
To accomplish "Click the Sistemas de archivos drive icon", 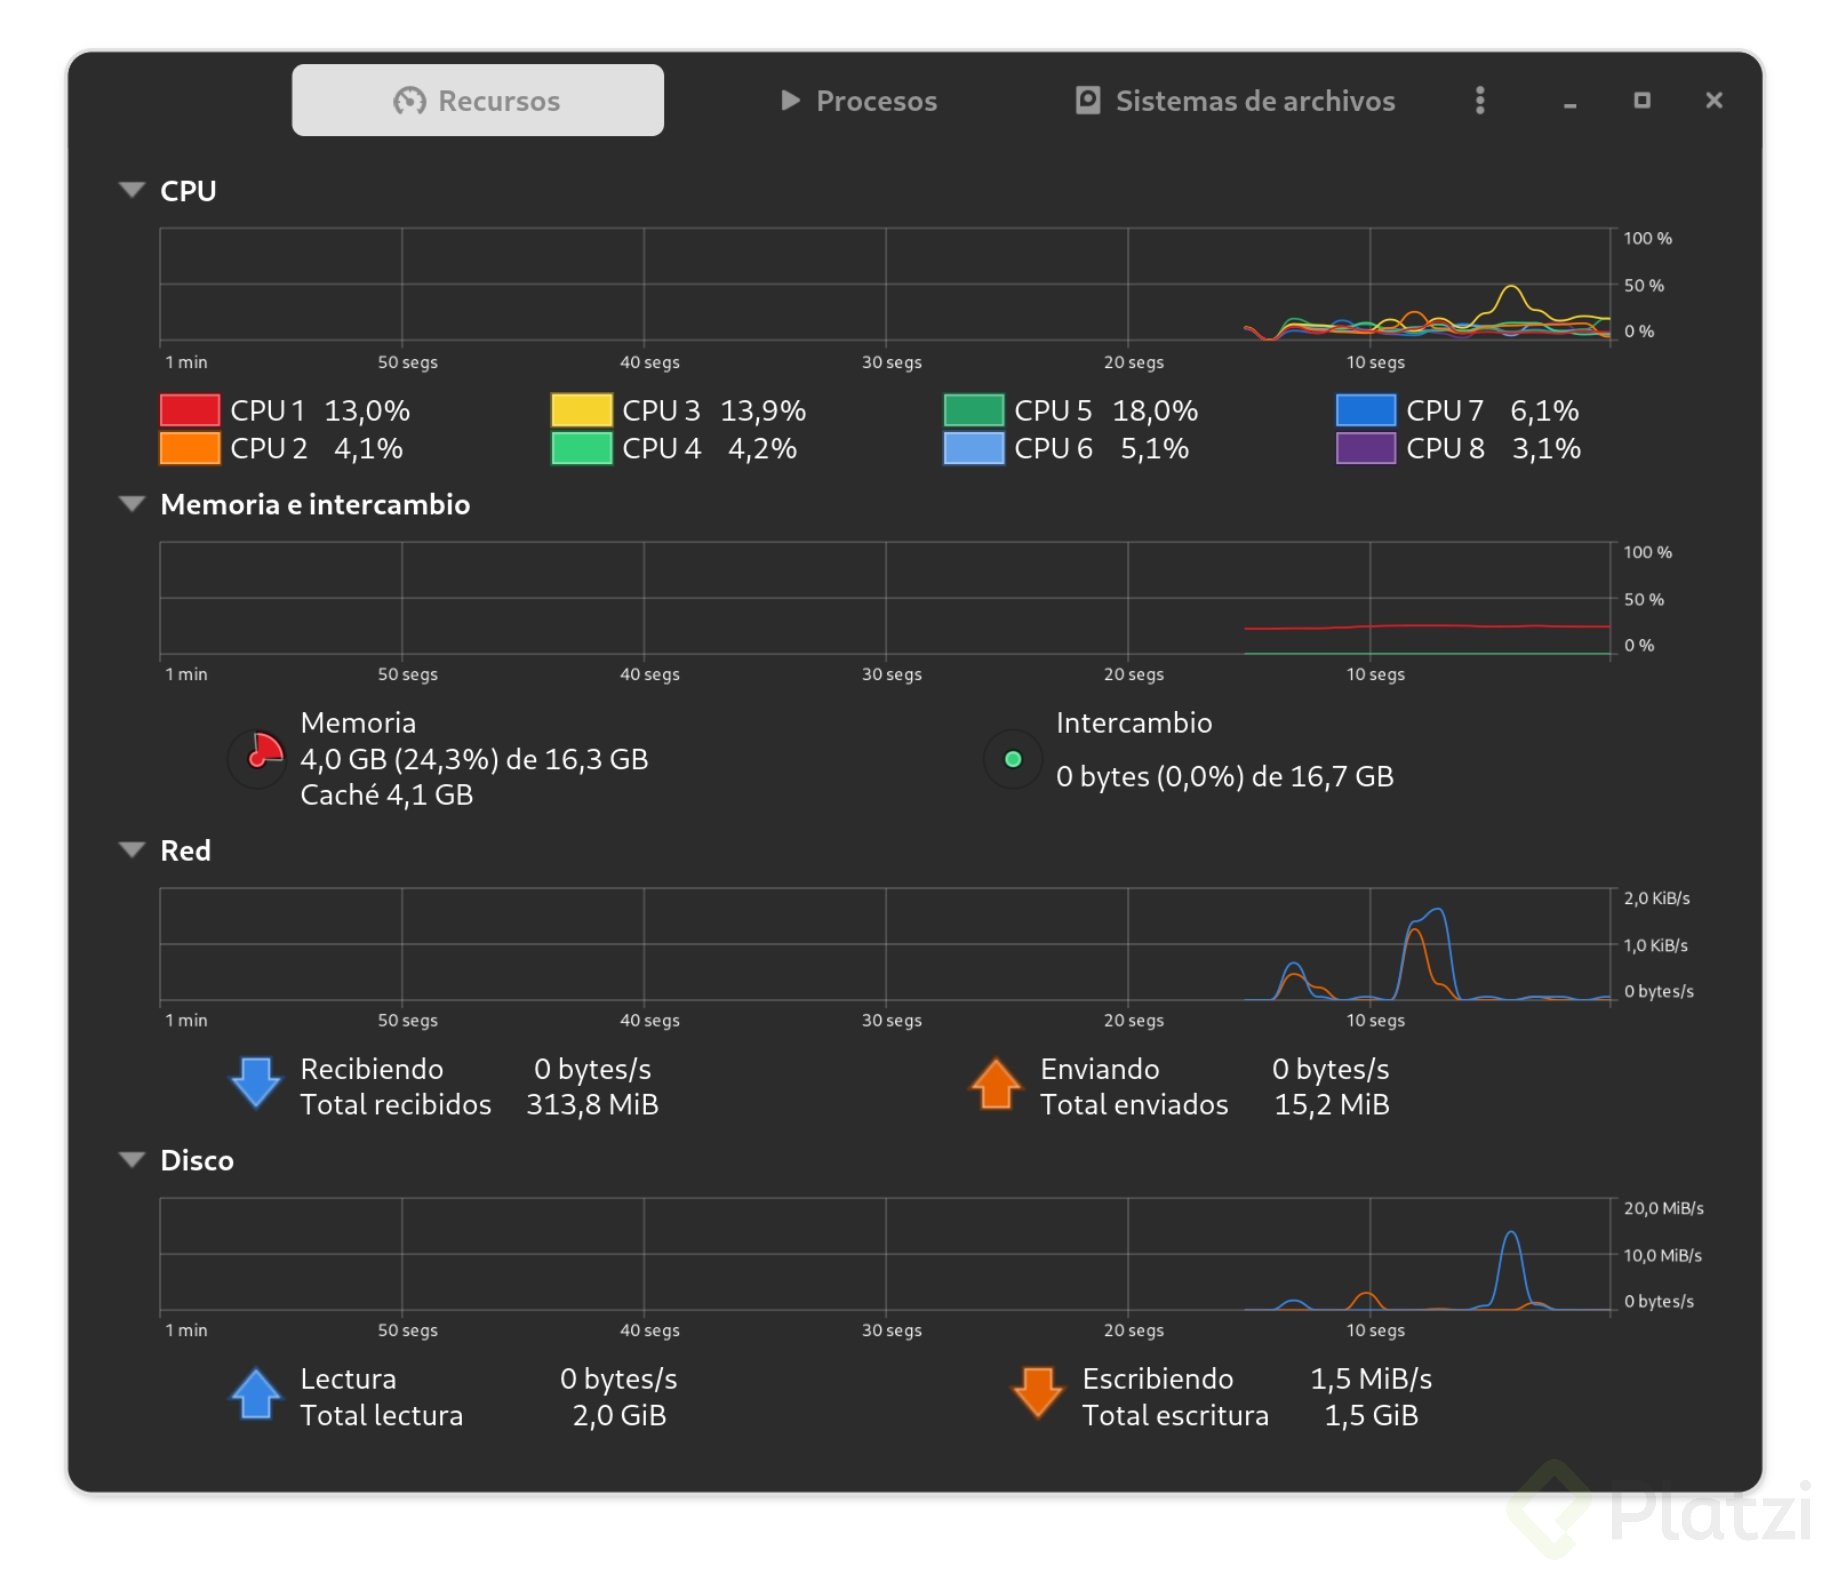I will [x=1087, y=100].
